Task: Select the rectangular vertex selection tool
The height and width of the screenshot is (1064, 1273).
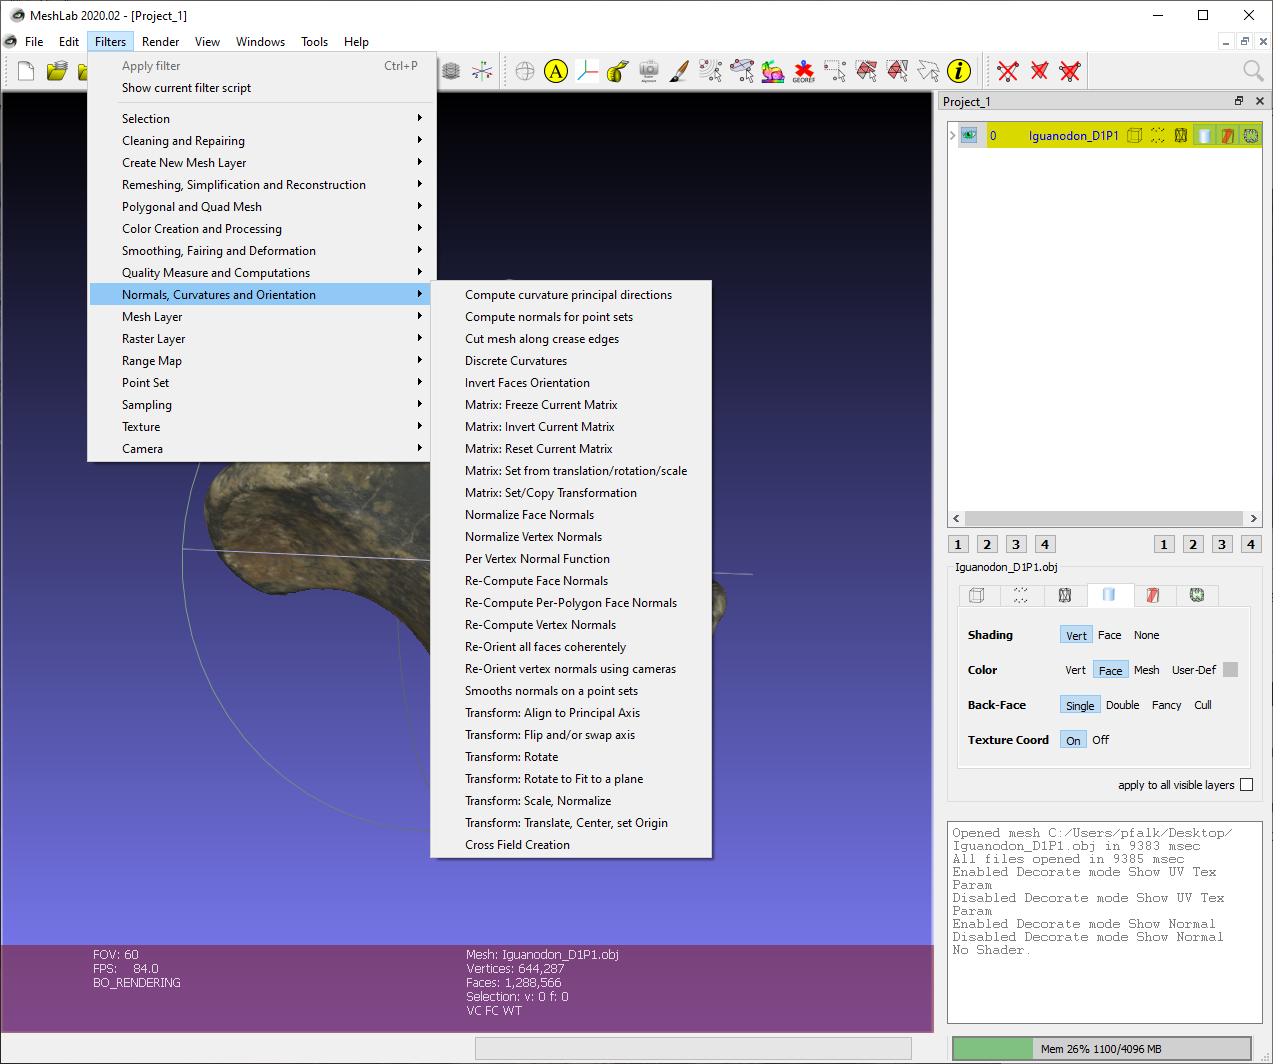Action: pos(834,71)
